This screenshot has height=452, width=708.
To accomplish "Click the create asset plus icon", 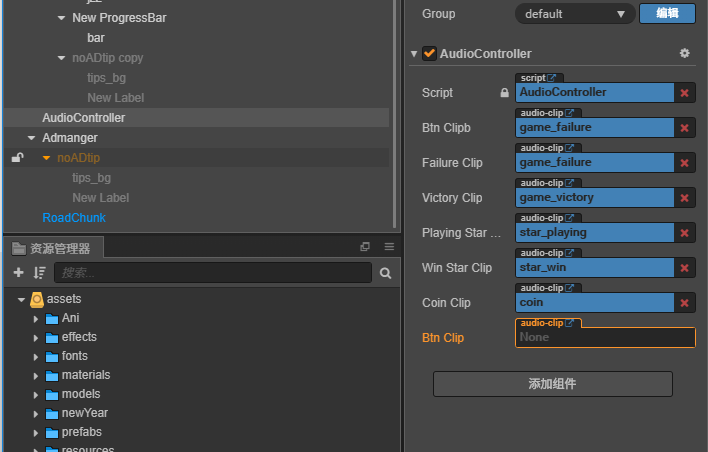I will [18, 272].
